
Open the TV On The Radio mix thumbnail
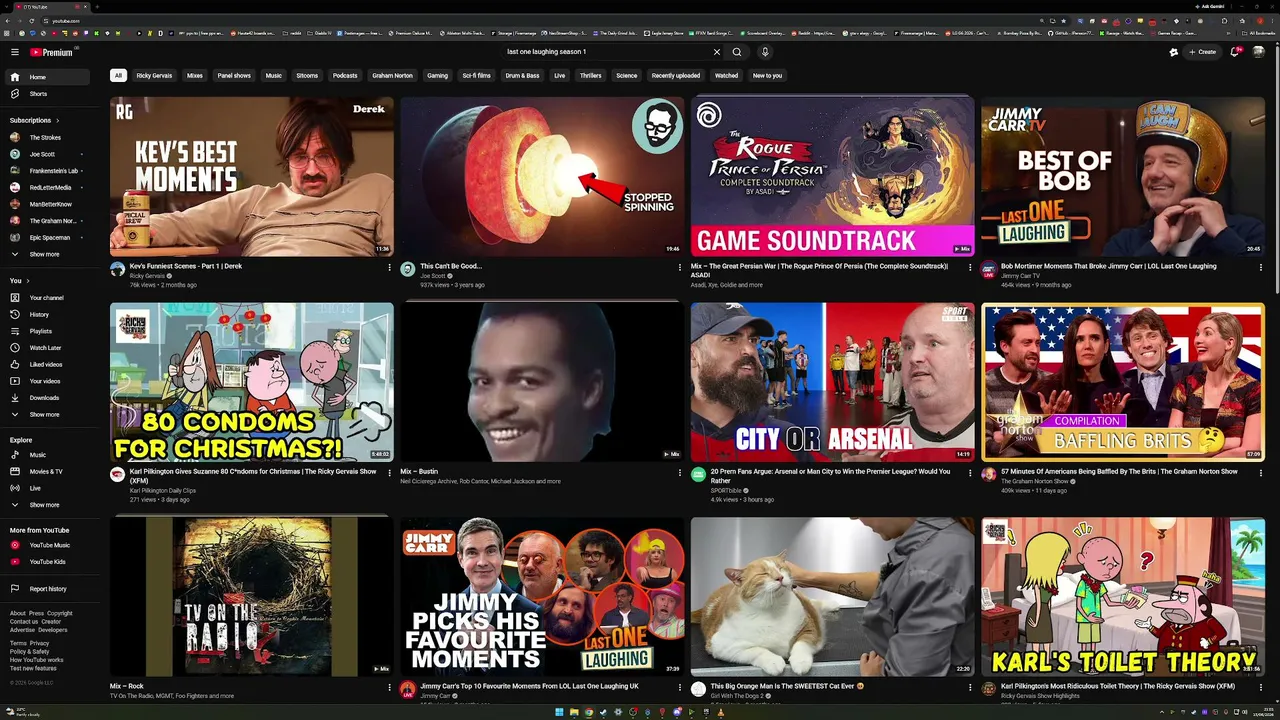tap(252, 597)
